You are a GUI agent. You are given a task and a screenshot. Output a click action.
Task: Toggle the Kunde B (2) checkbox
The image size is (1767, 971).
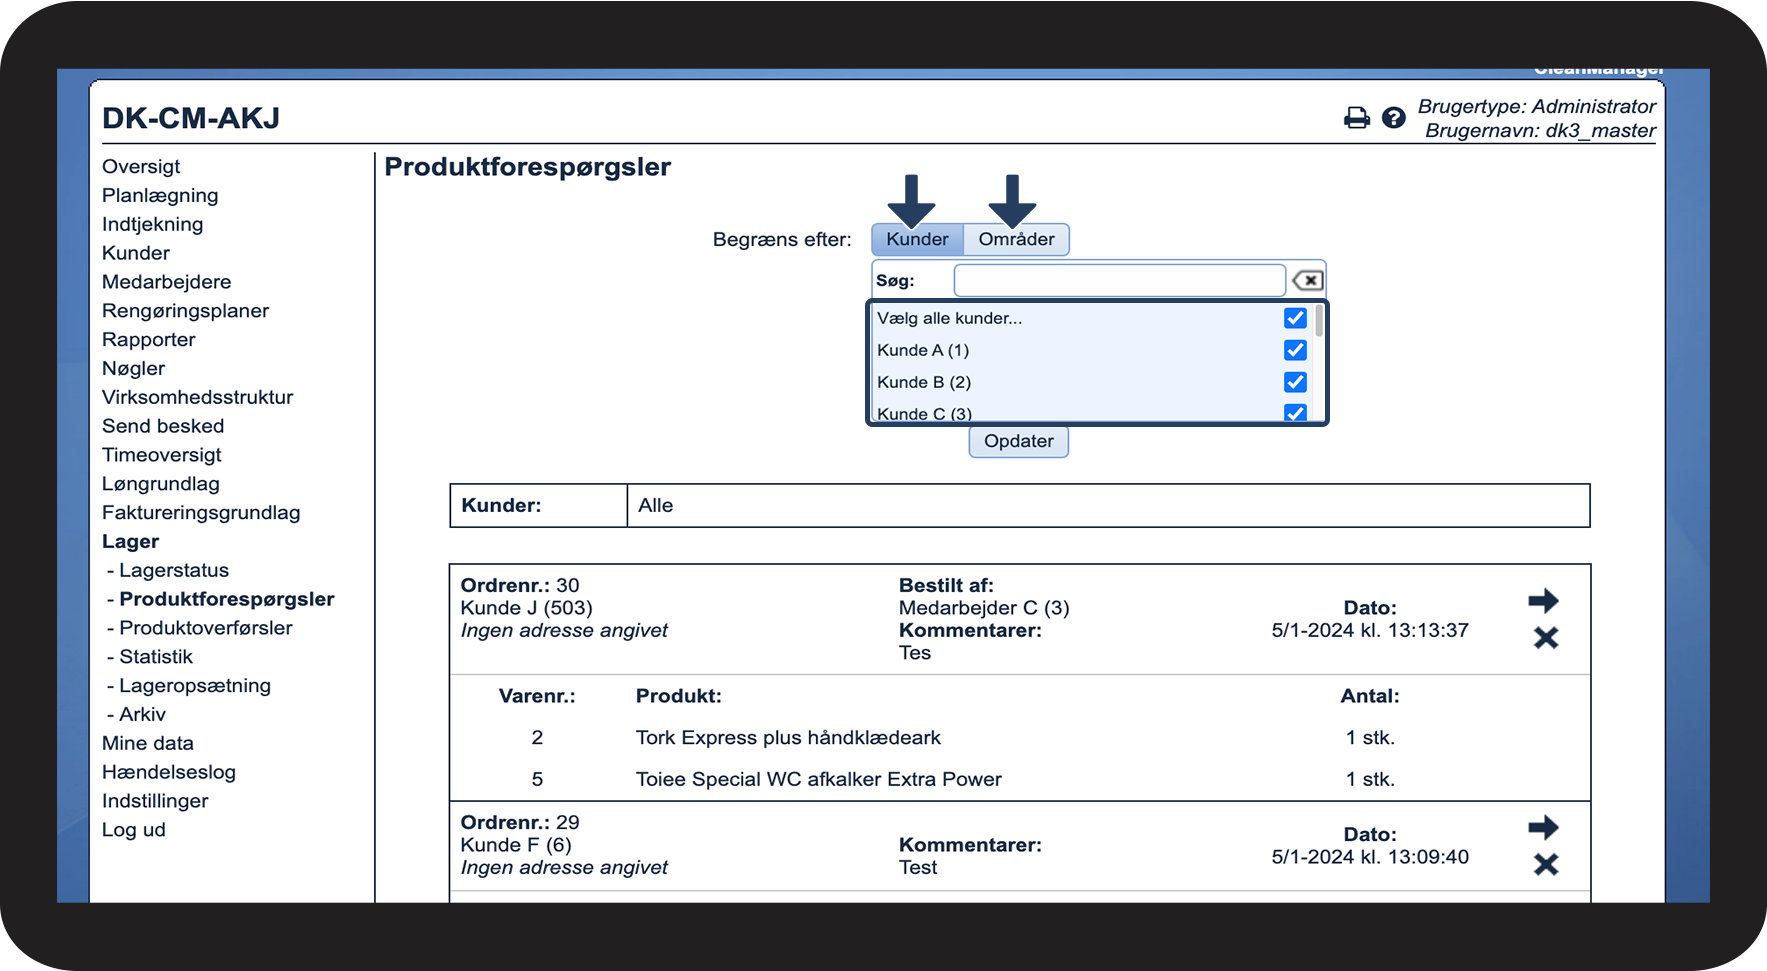(1295, 382)
